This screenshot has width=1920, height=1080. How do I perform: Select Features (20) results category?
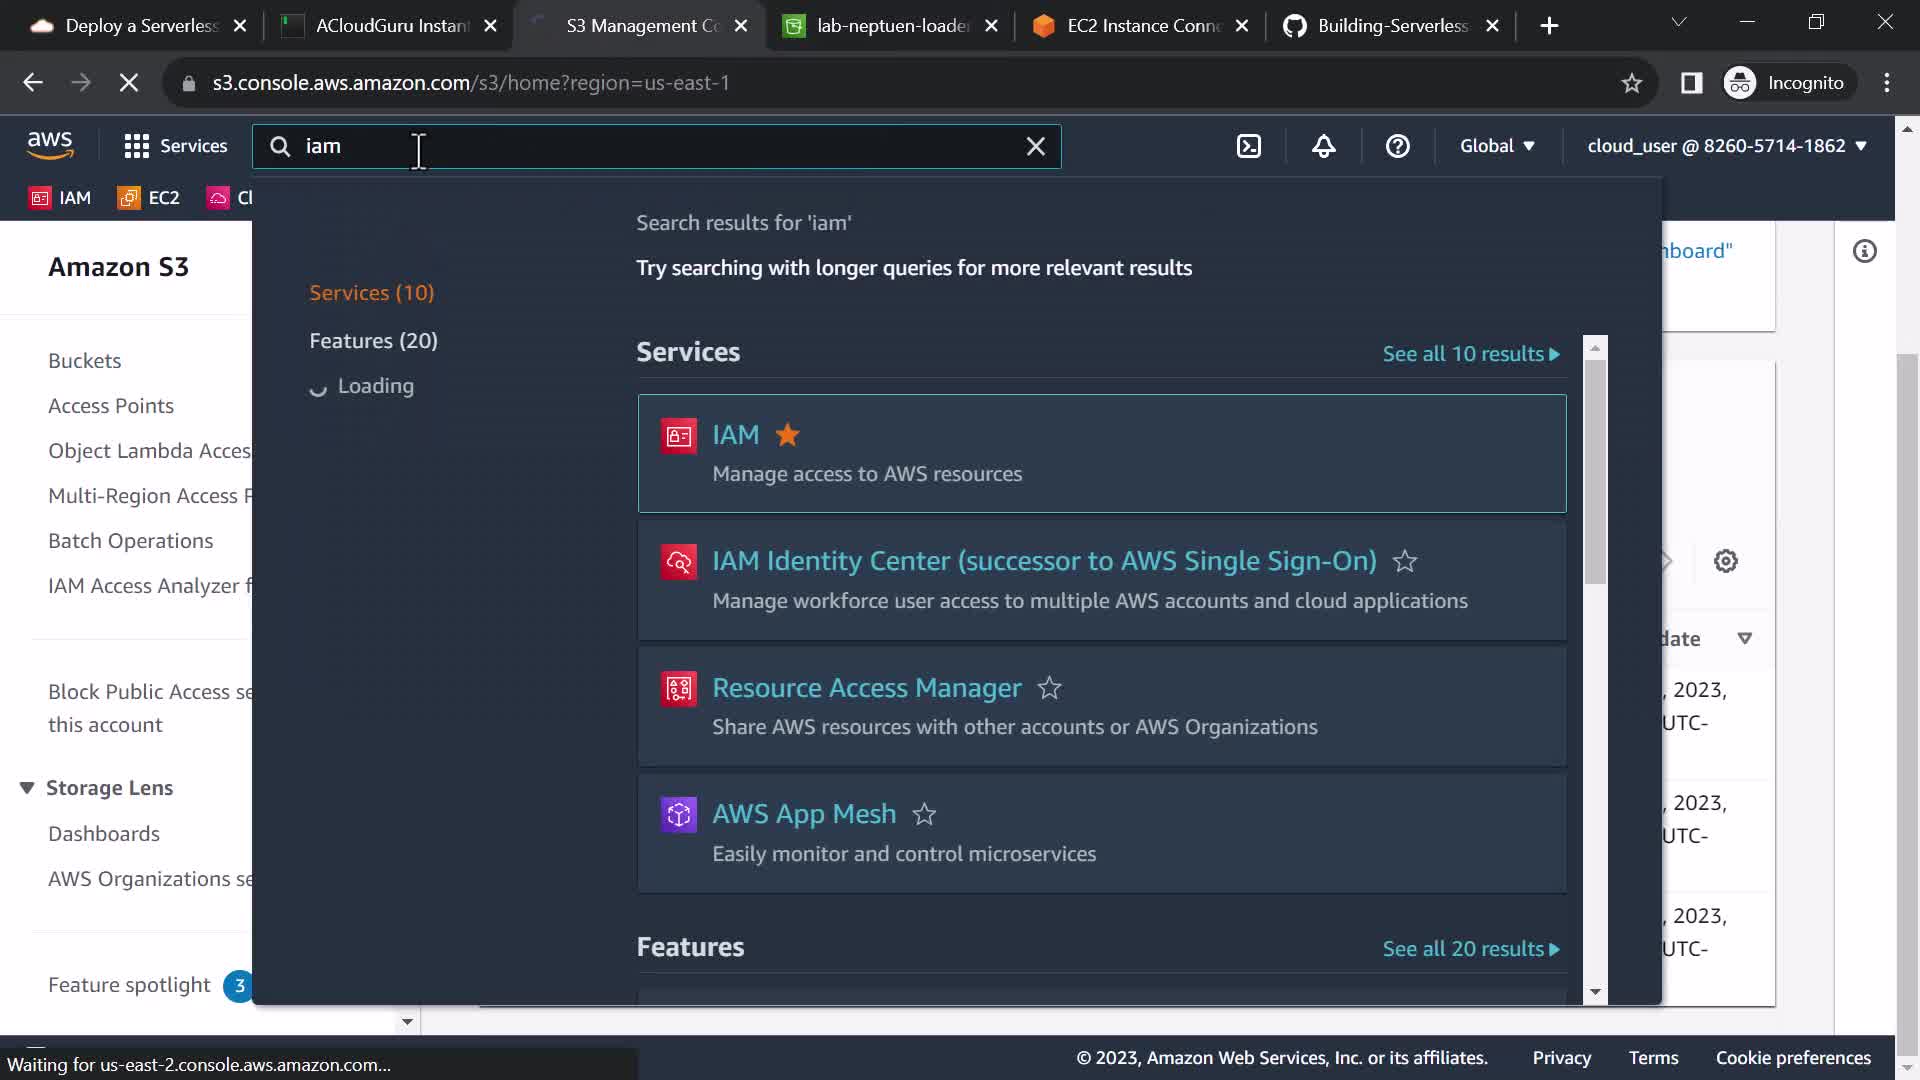pos(373,341)
